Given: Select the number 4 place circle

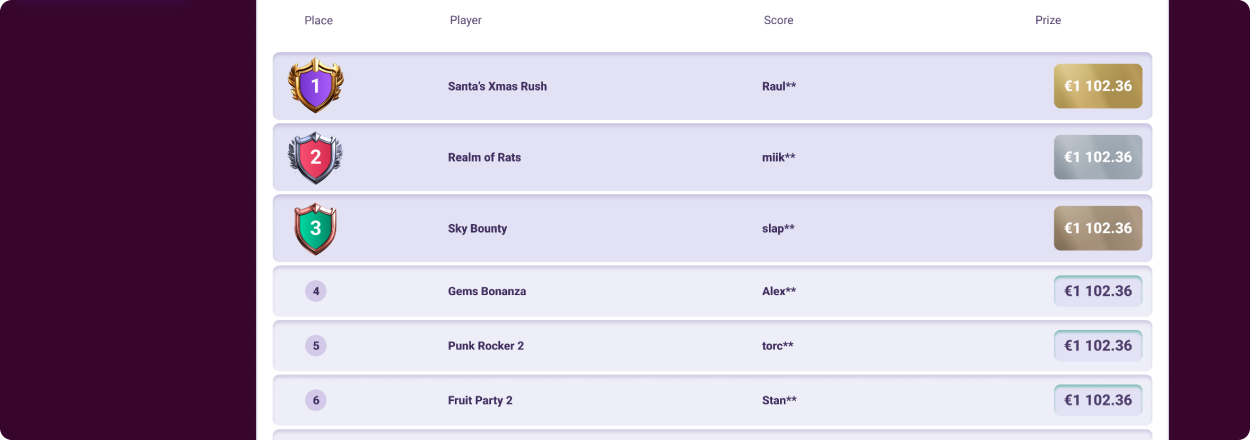Looking at the screenshot, I should click(316, 291).
